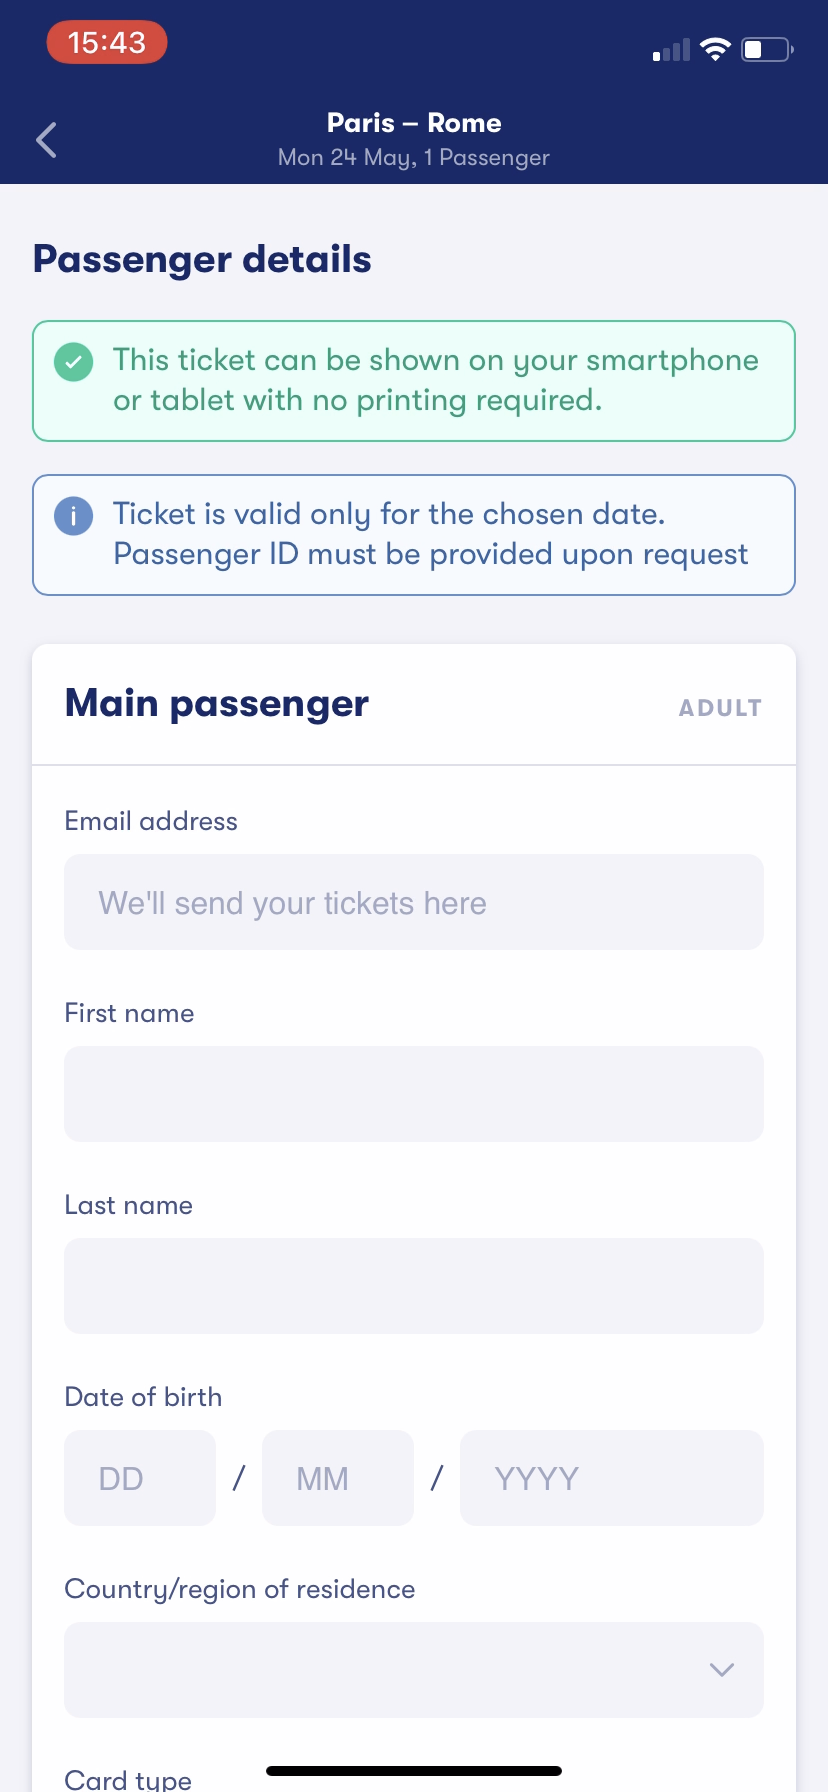Focus the Email address field
The image size is (828, 1792).
414,902
